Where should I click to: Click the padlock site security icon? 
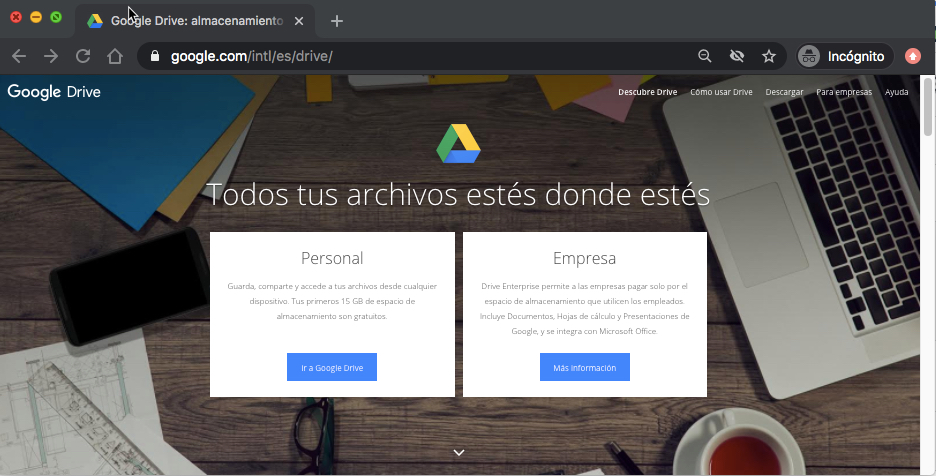click(x=155, y=56)
